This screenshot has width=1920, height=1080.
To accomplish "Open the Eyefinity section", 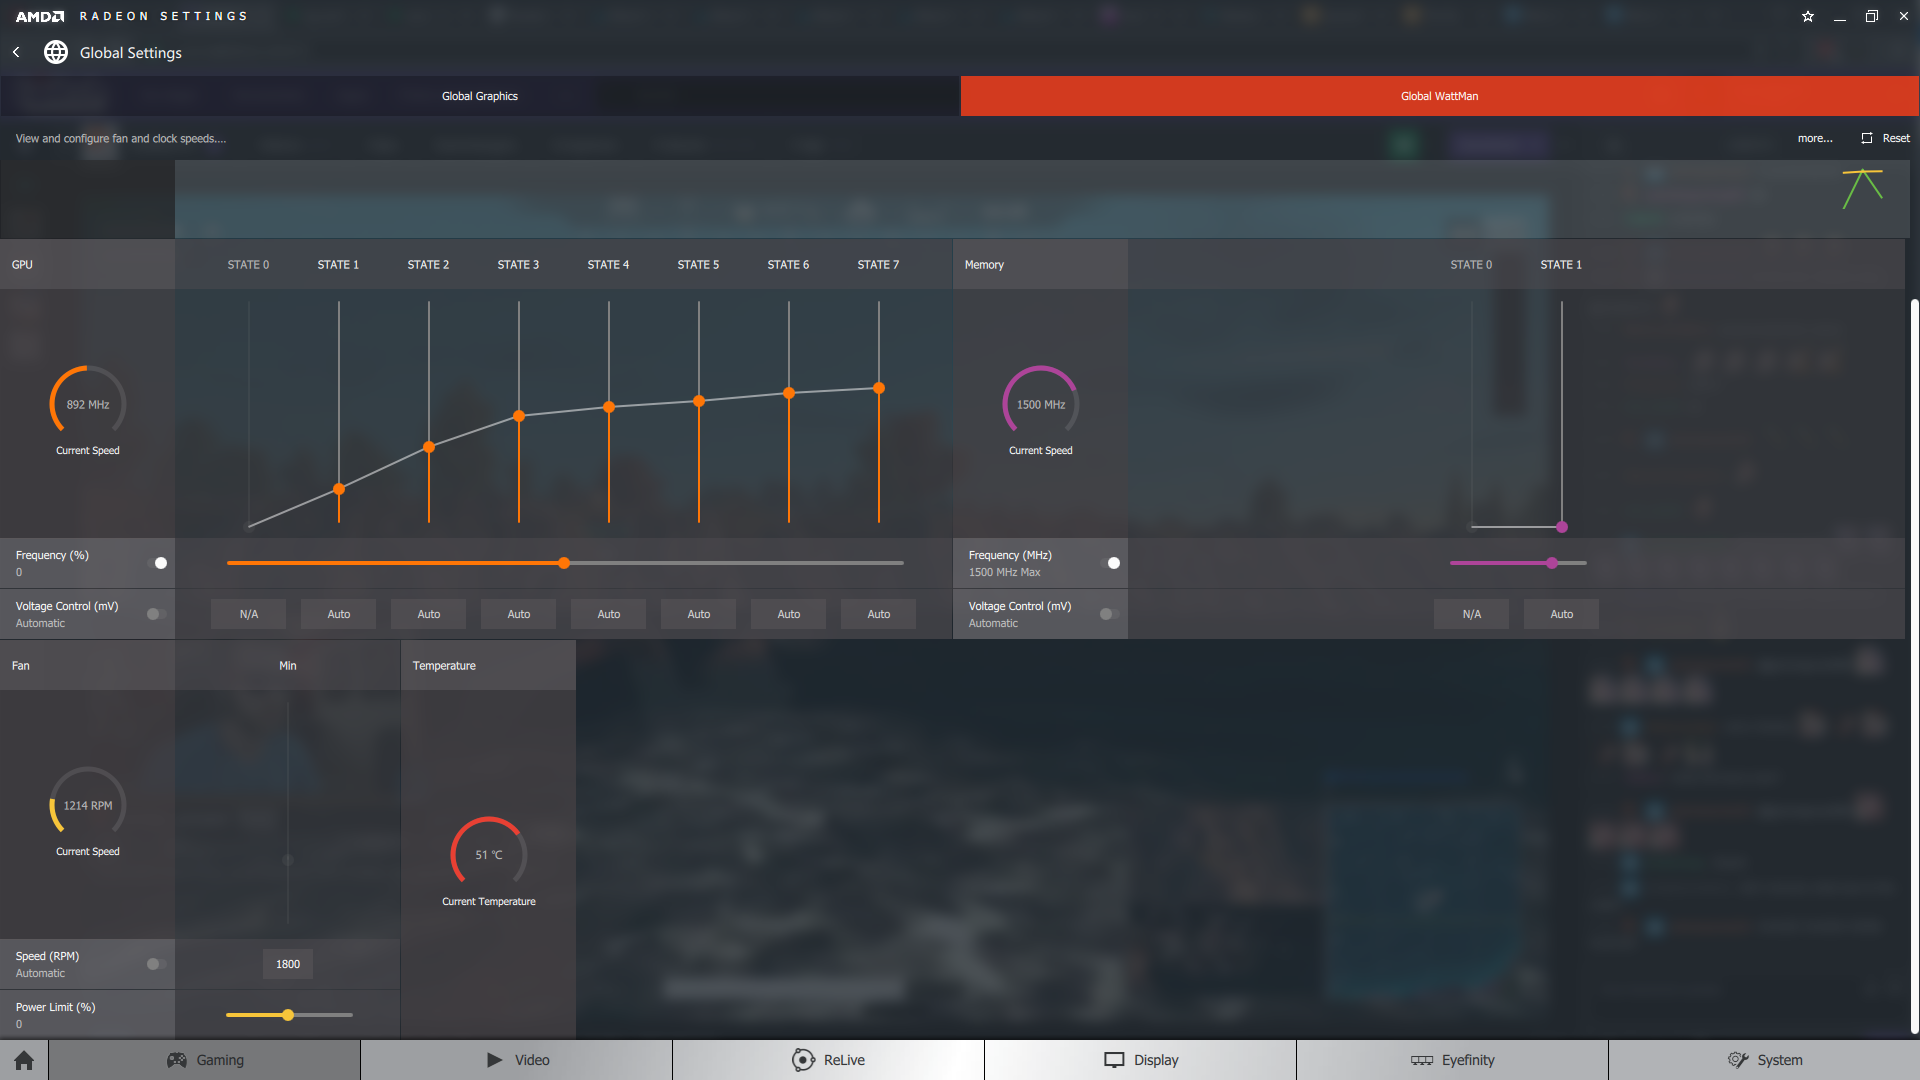I will point(1453,1060).
